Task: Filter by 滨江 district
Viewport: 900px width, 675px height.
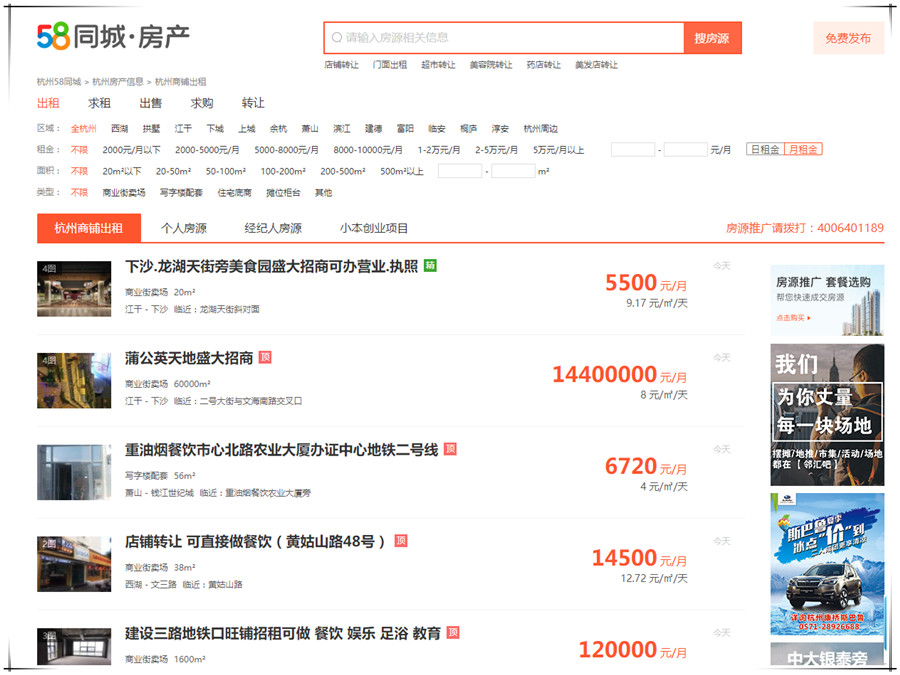Action: (x=342, y=129)
